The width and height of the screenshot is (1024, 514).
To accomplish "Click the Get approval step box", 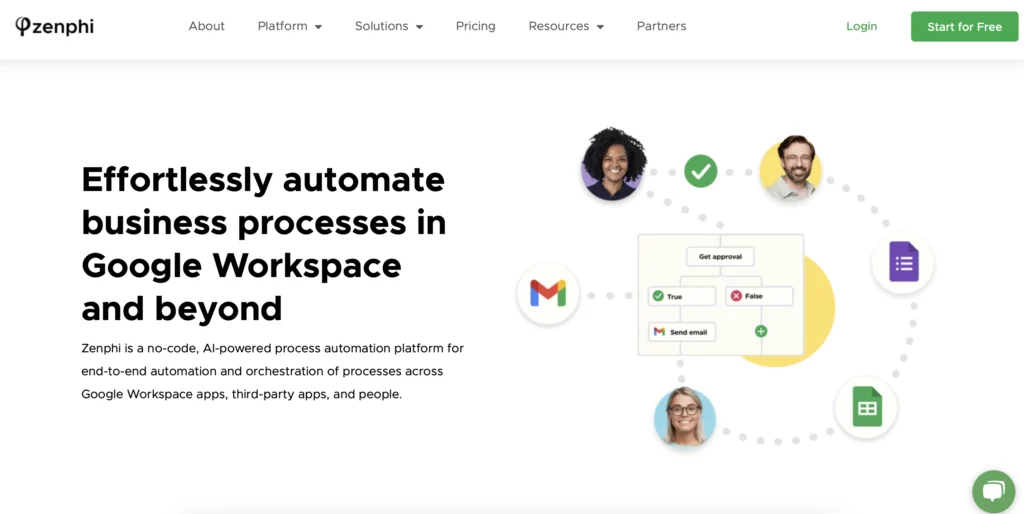I will click(720, 257).
